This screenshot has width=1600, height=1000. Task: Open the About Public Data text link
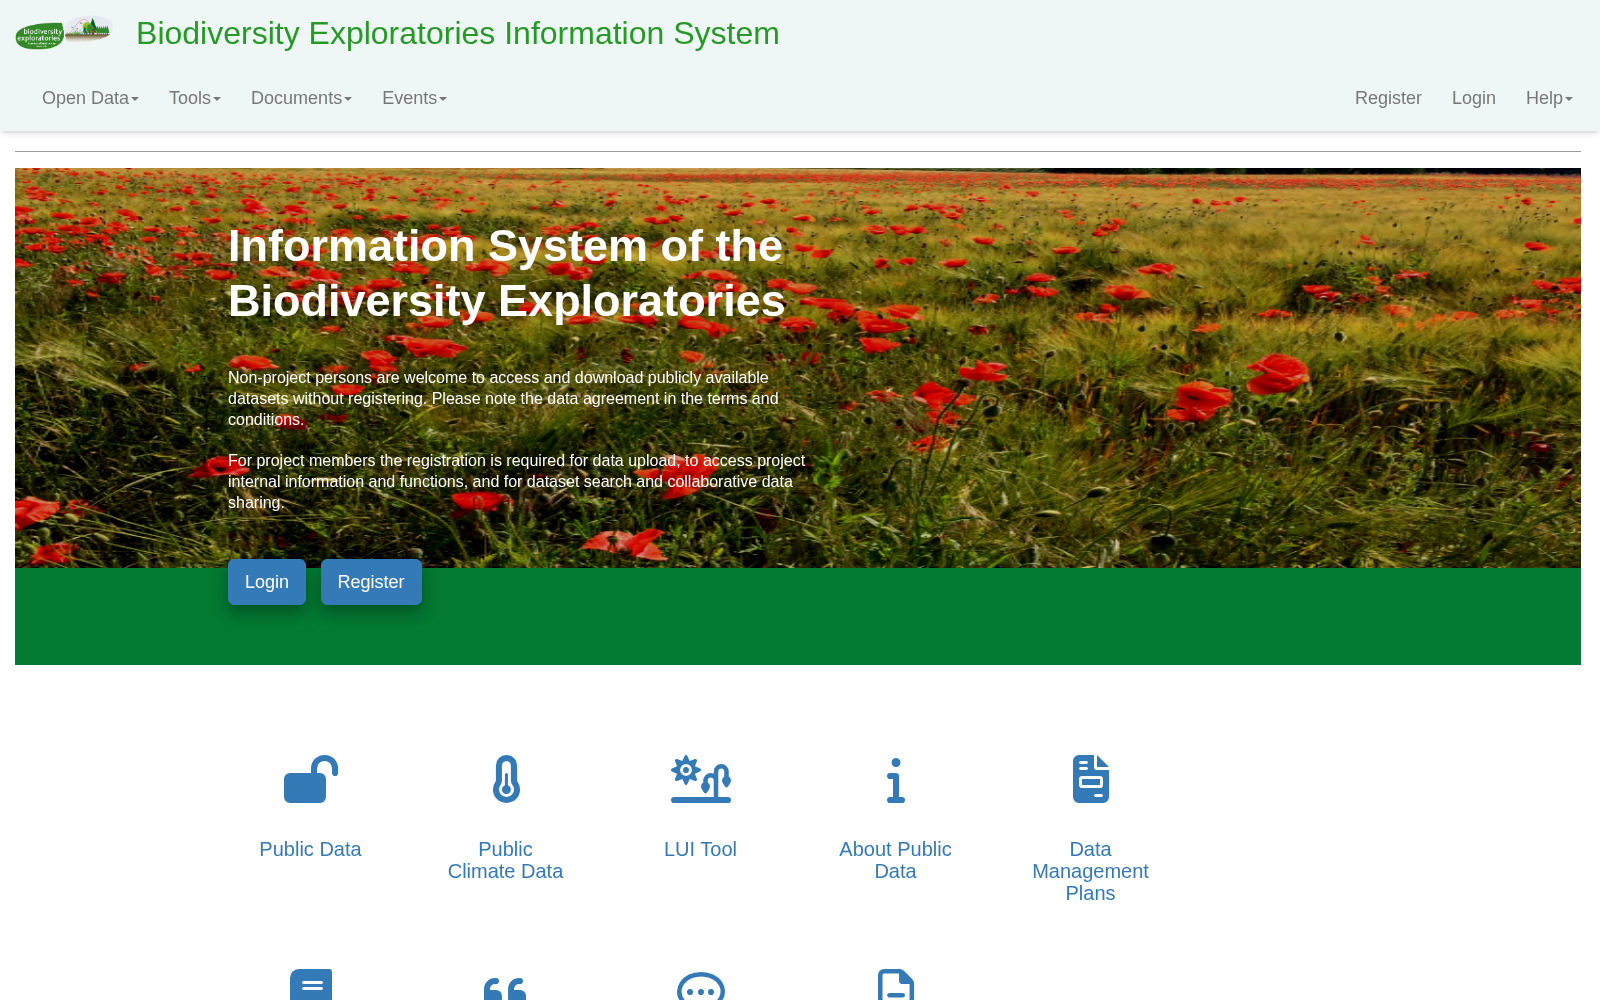(x=895, y=860)
